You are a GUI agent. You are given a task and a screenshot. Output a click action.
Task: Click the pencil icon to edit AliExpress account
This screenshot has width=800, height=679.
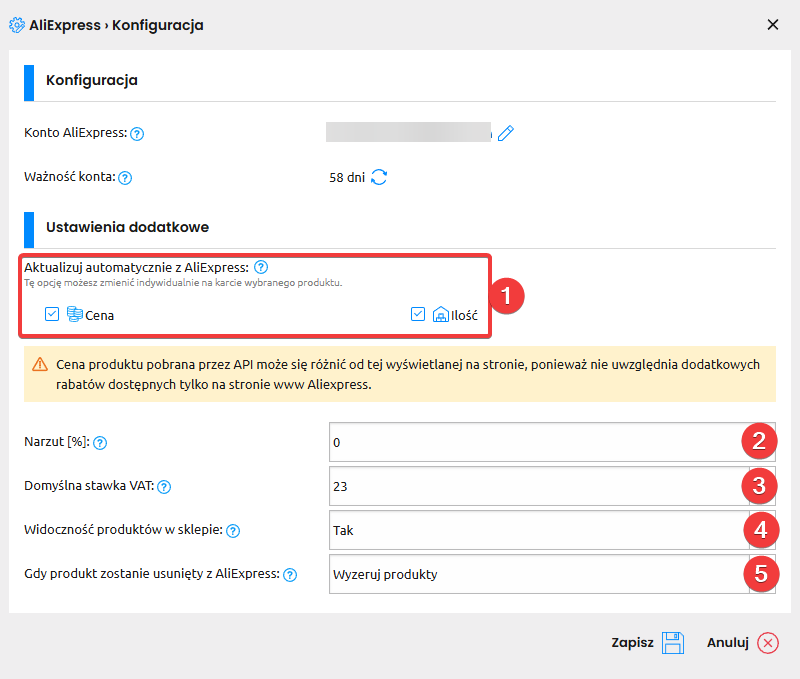point(505,133)
